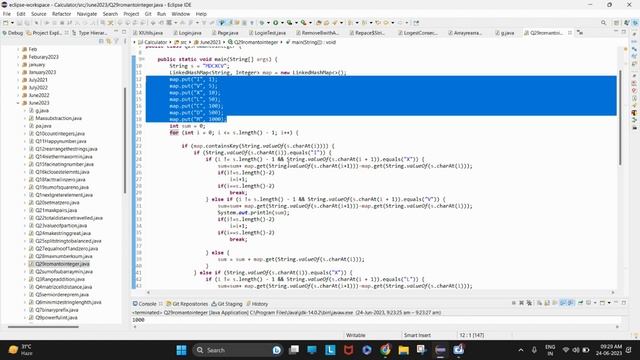The height and width of the screenshot is (360, 640).
Task: Open the Navigate menu
Action: pyautogui.click(x=87, y=14)
